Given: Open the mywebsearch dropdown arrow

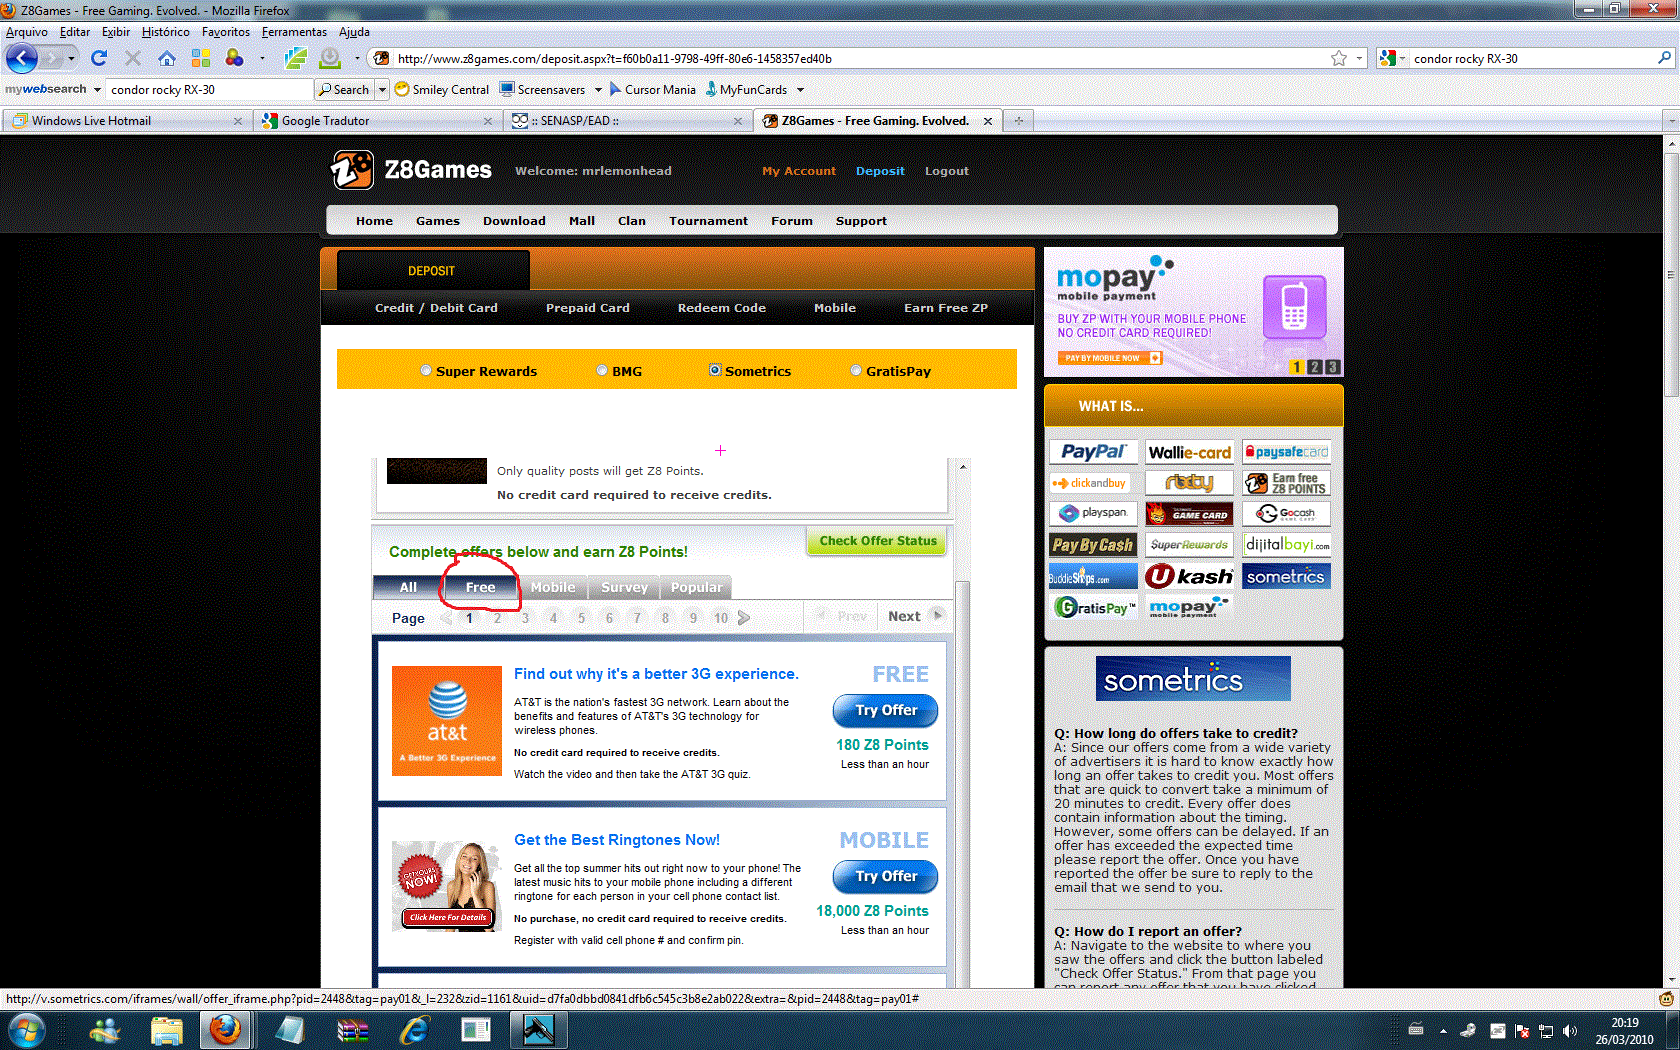Looking at the screenshot, I should pos(97,89).
